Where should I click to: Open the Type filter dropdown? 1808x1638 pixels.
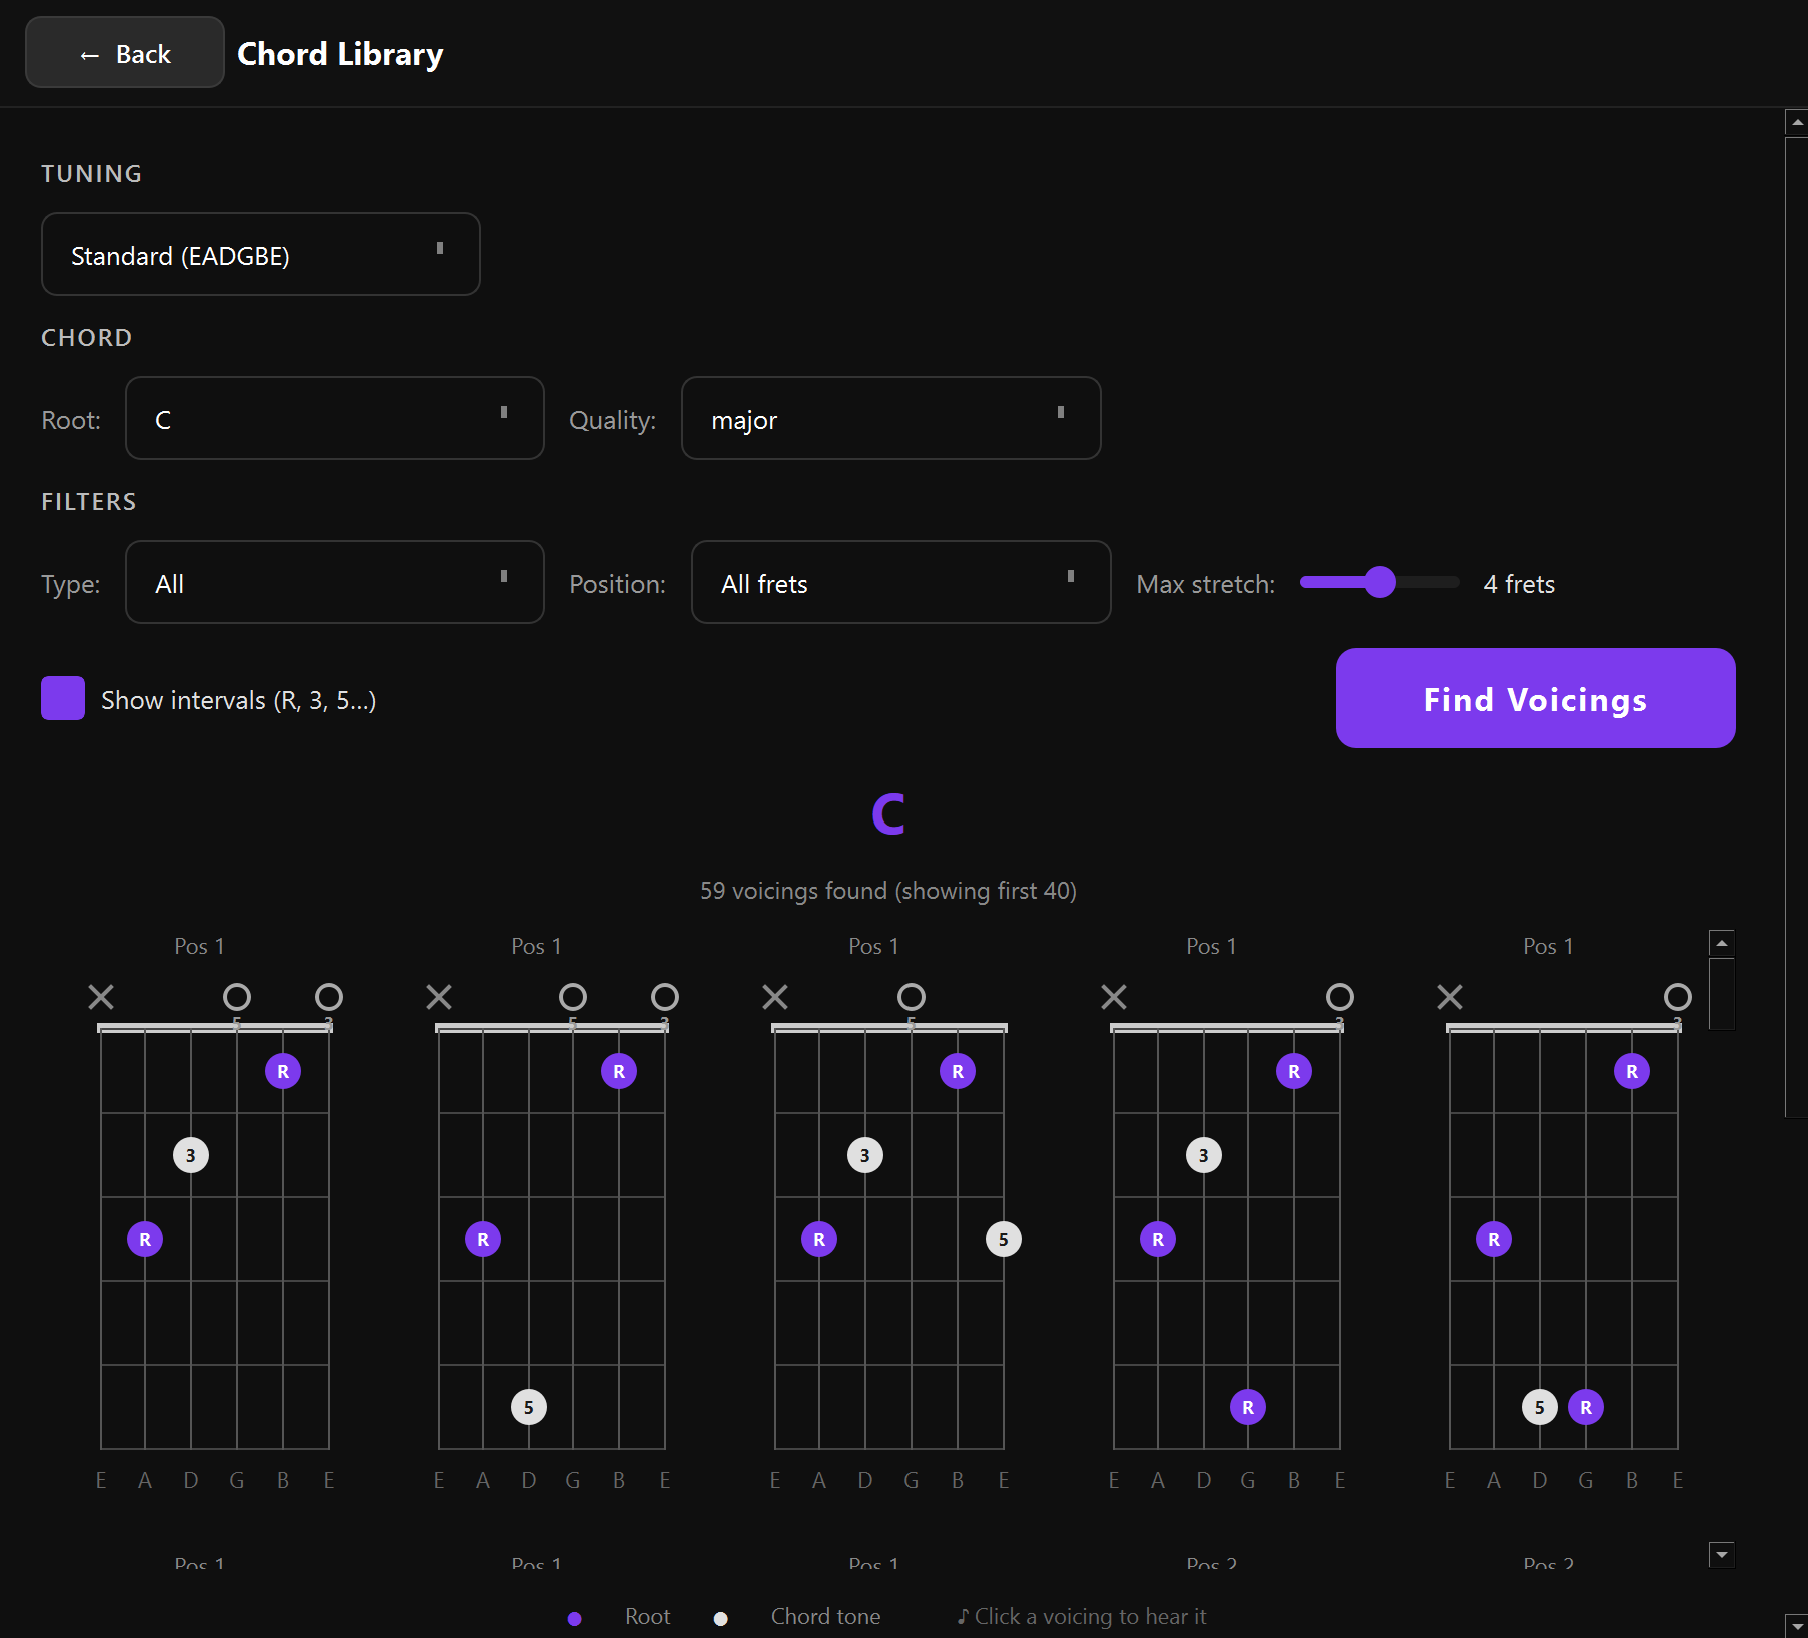coord(334,582)
